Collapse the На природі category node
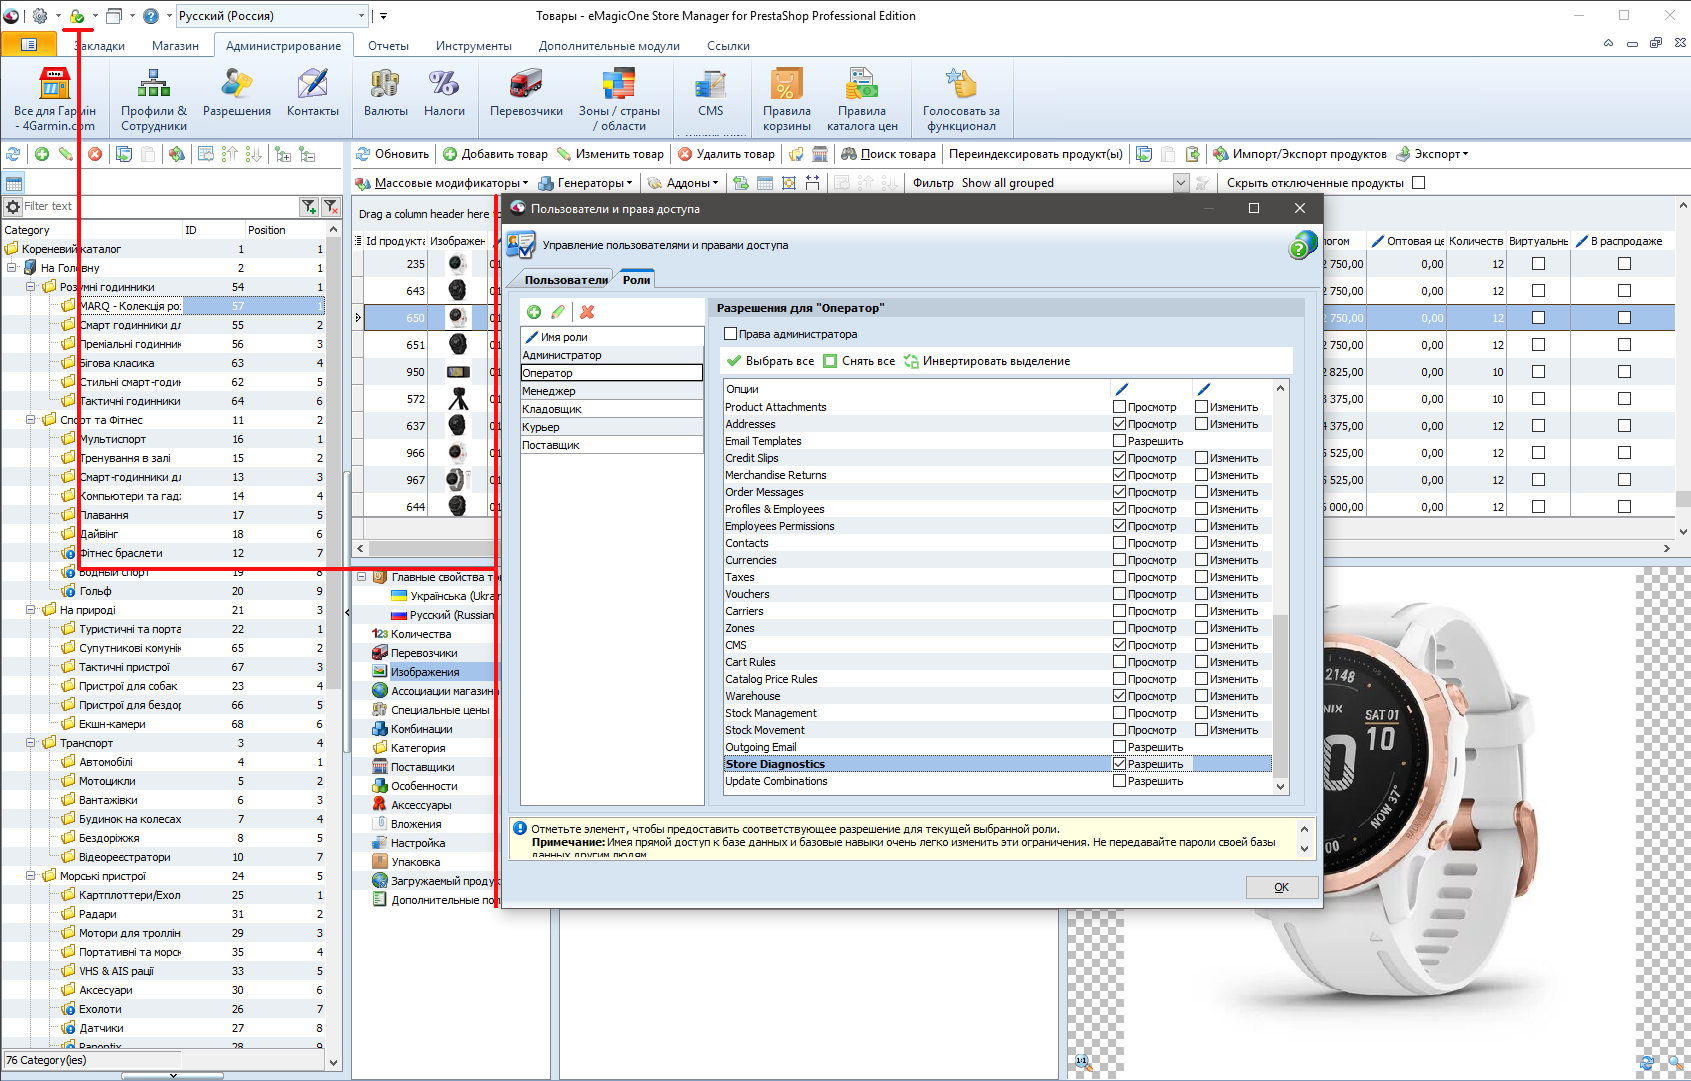1691x1081 pixels. pyautogui.click(x=31, y=610)
